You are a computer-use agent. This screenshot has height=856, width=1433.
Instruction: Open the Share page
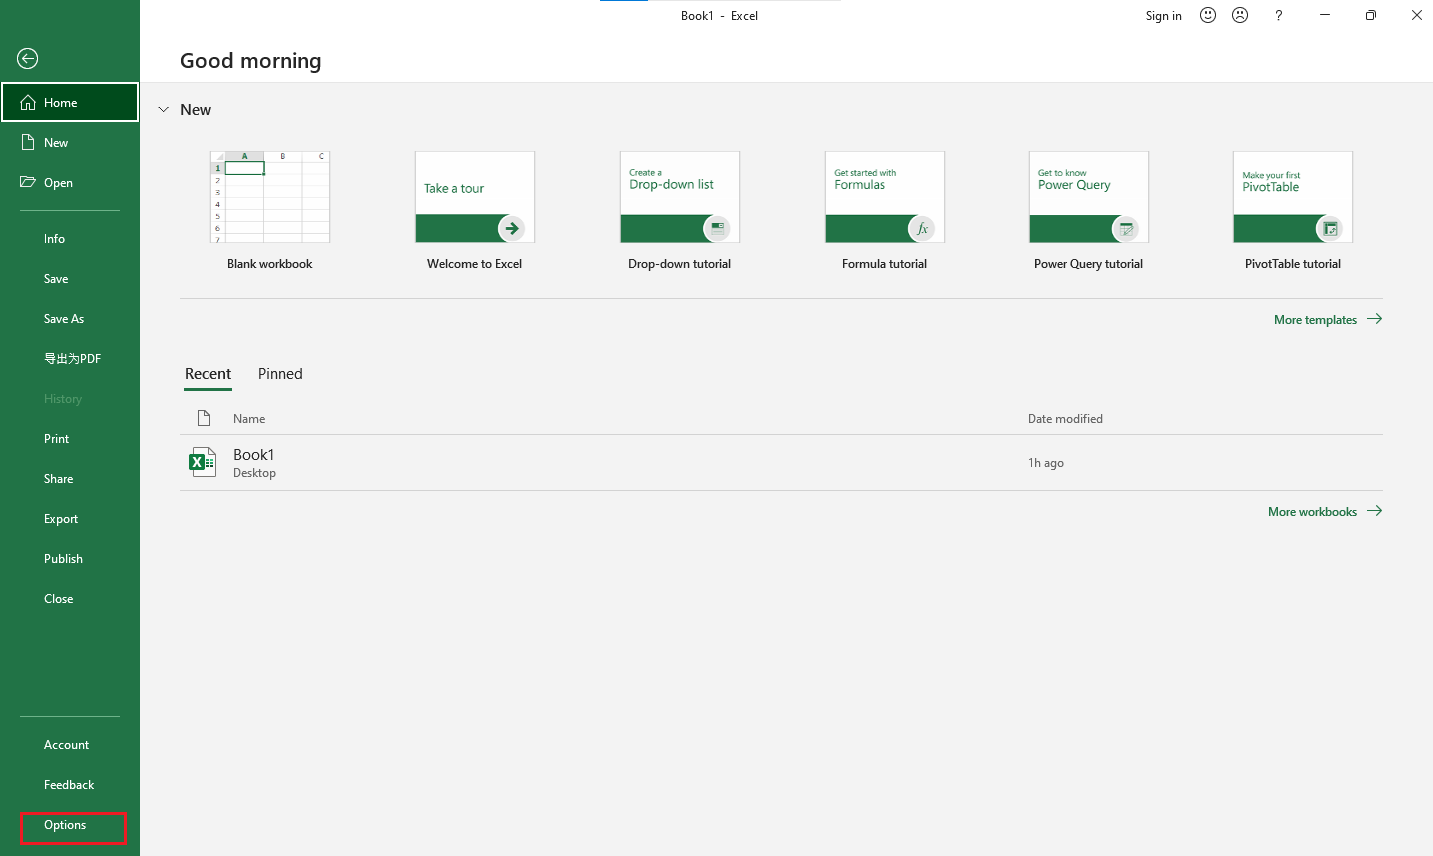70,479
